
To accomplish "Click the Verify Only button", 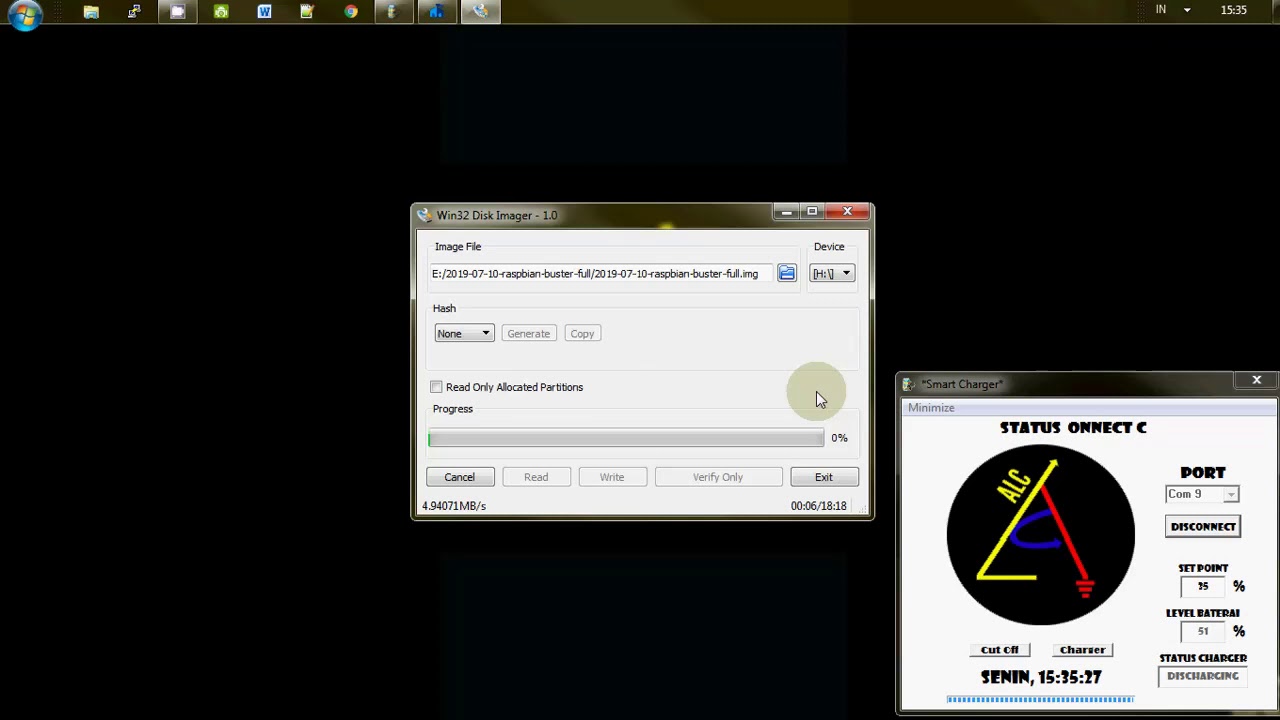I will click(x=718, y=477).
